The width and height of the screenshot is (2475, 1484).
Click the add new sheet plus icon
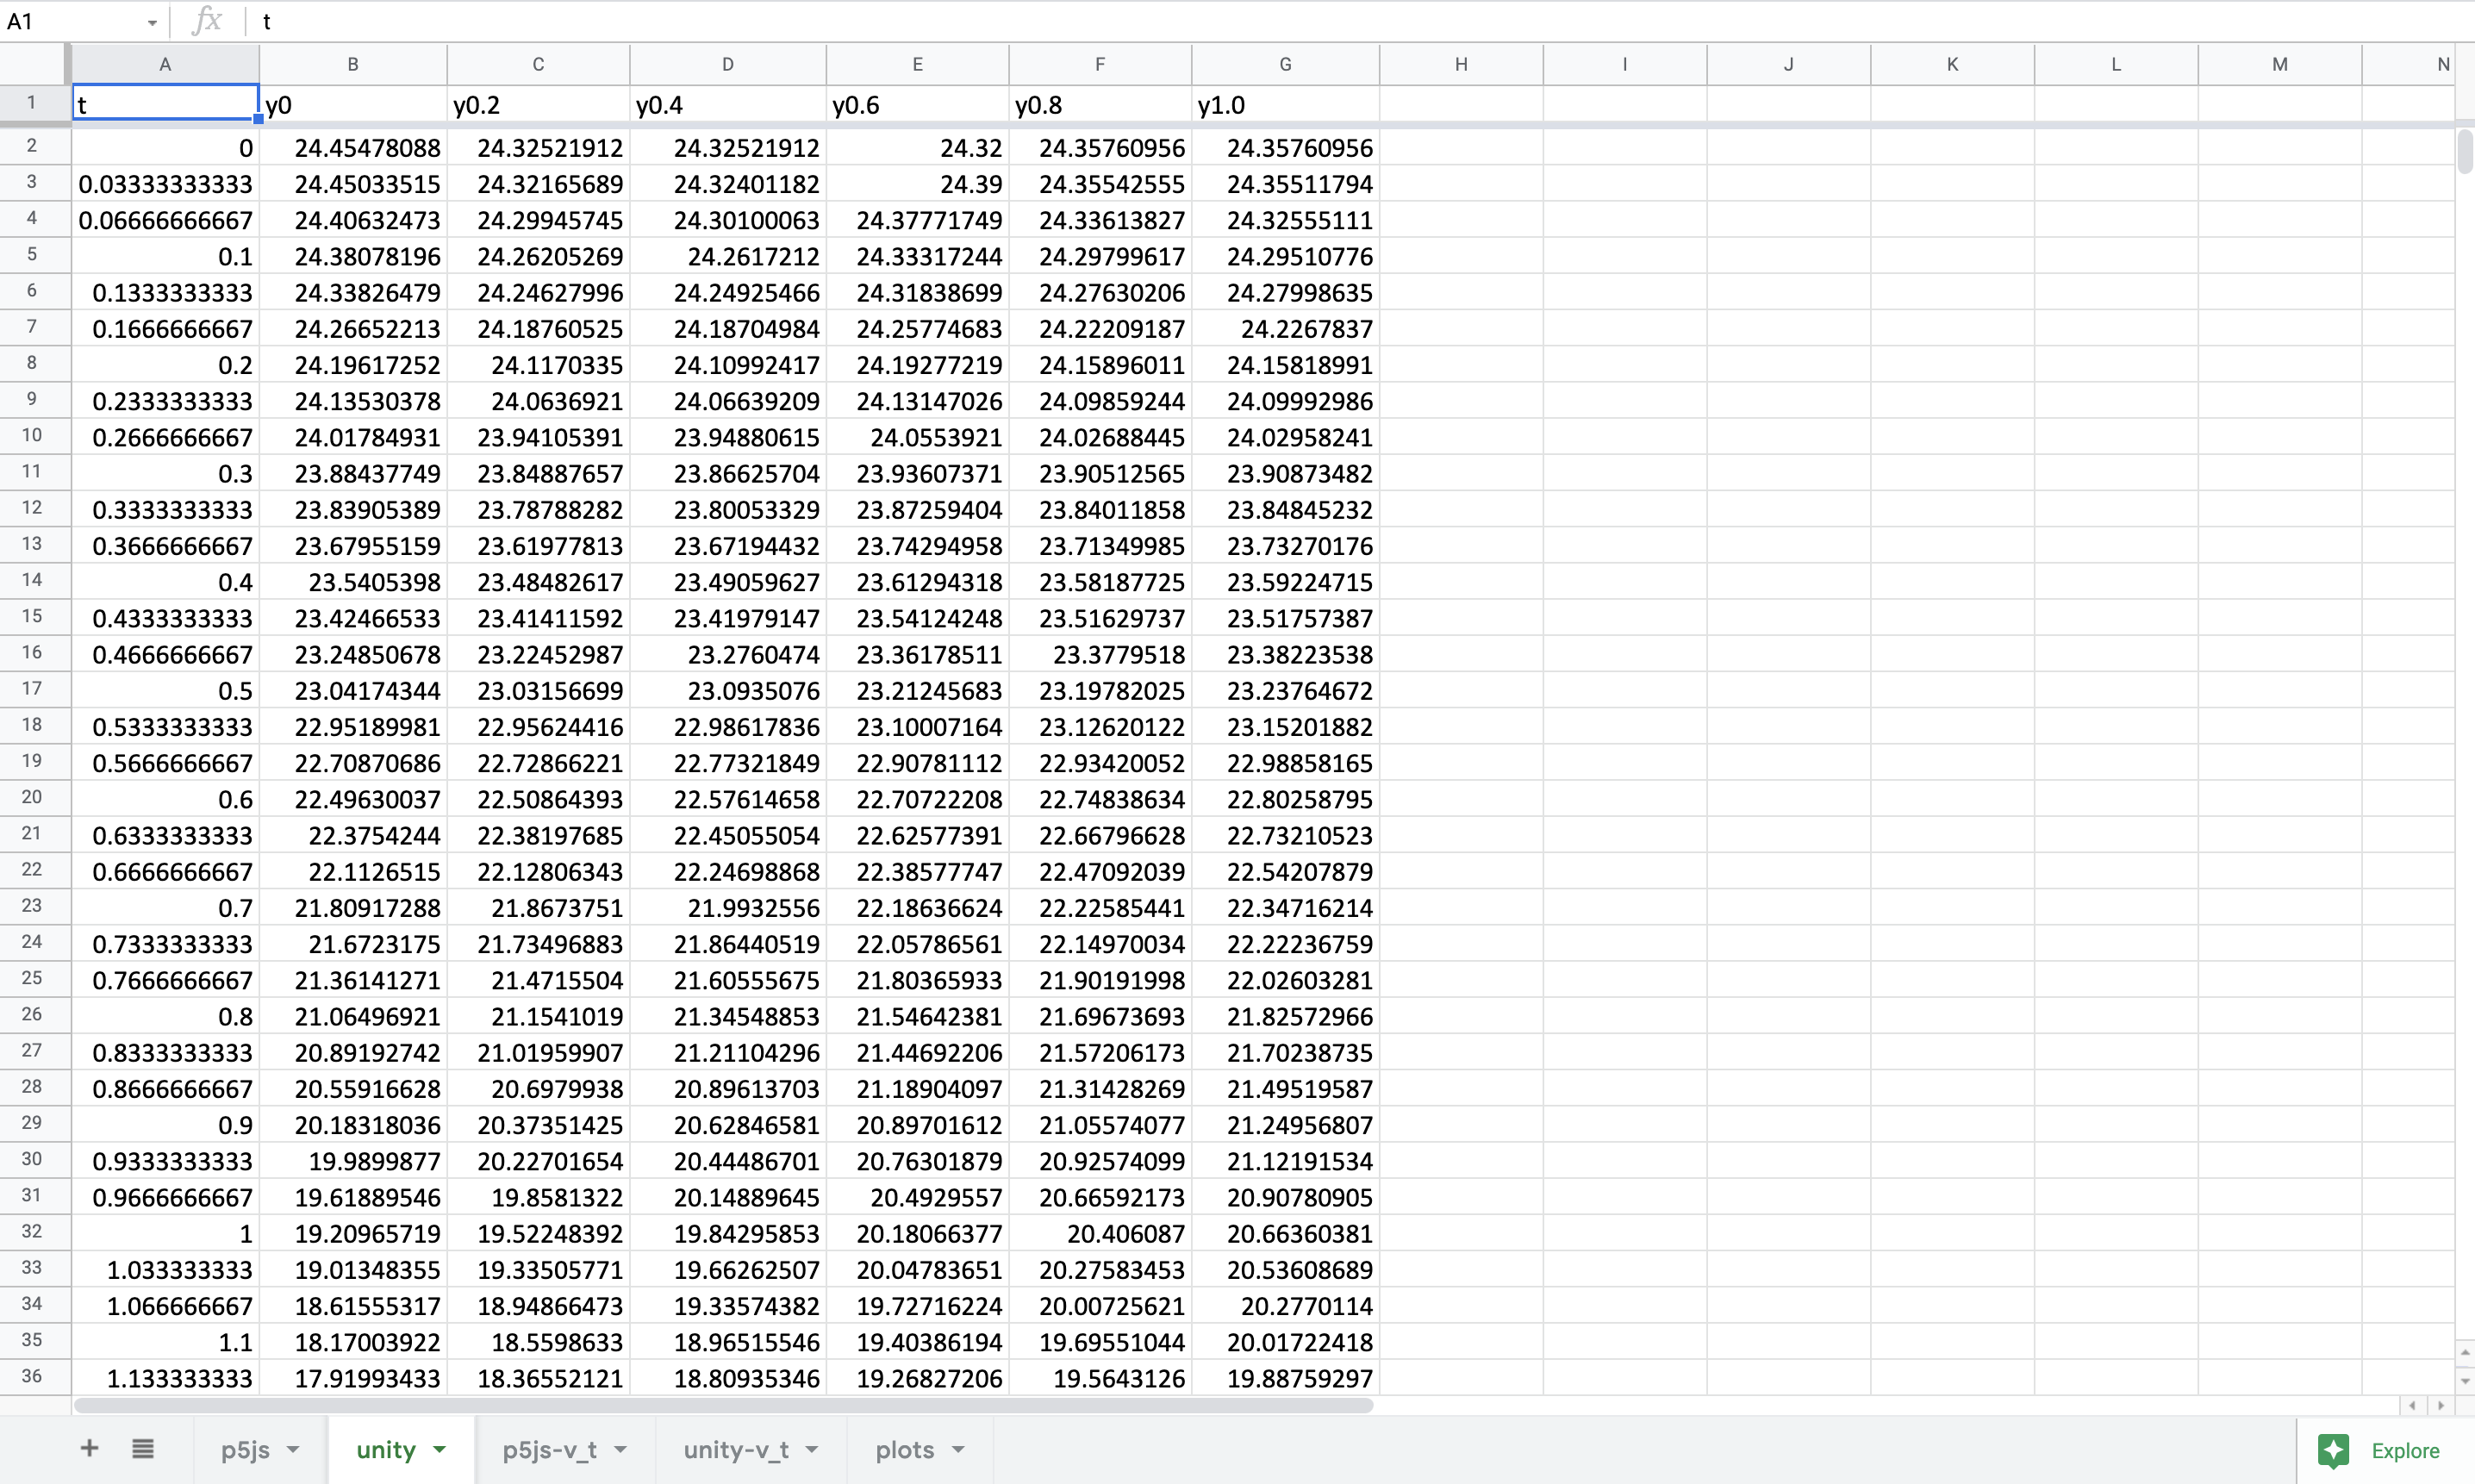coord(89,1449)
